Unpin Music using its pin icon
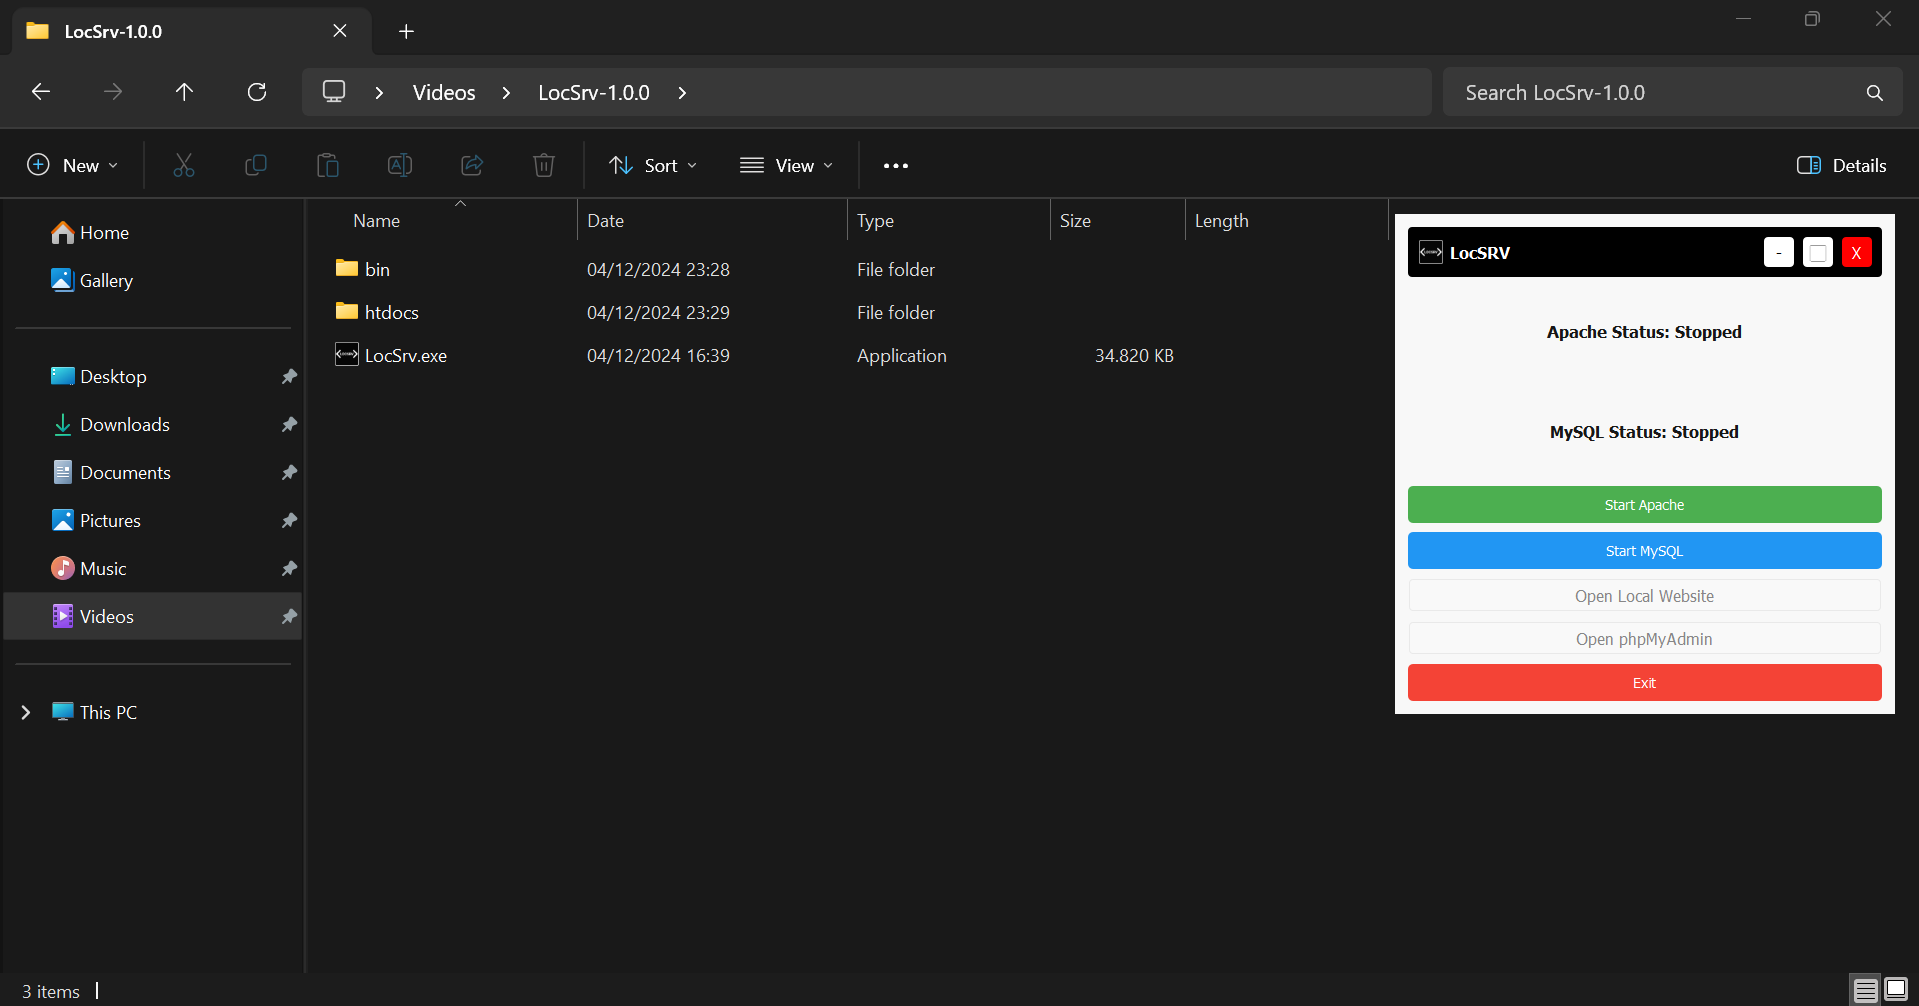 289,569
